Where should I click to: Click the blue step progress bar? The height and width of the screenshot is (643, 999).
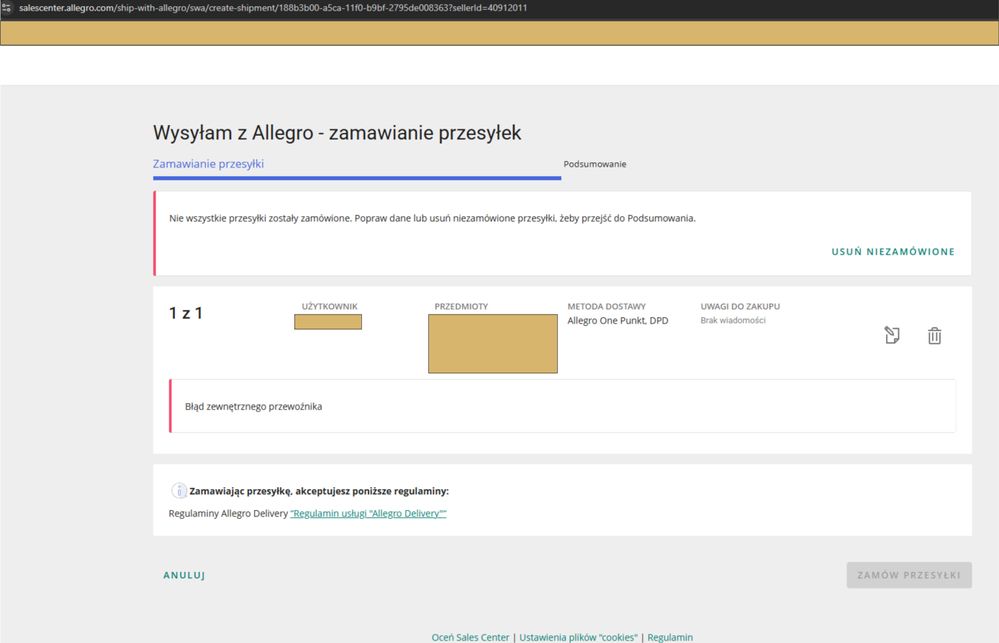click(356, 178)
